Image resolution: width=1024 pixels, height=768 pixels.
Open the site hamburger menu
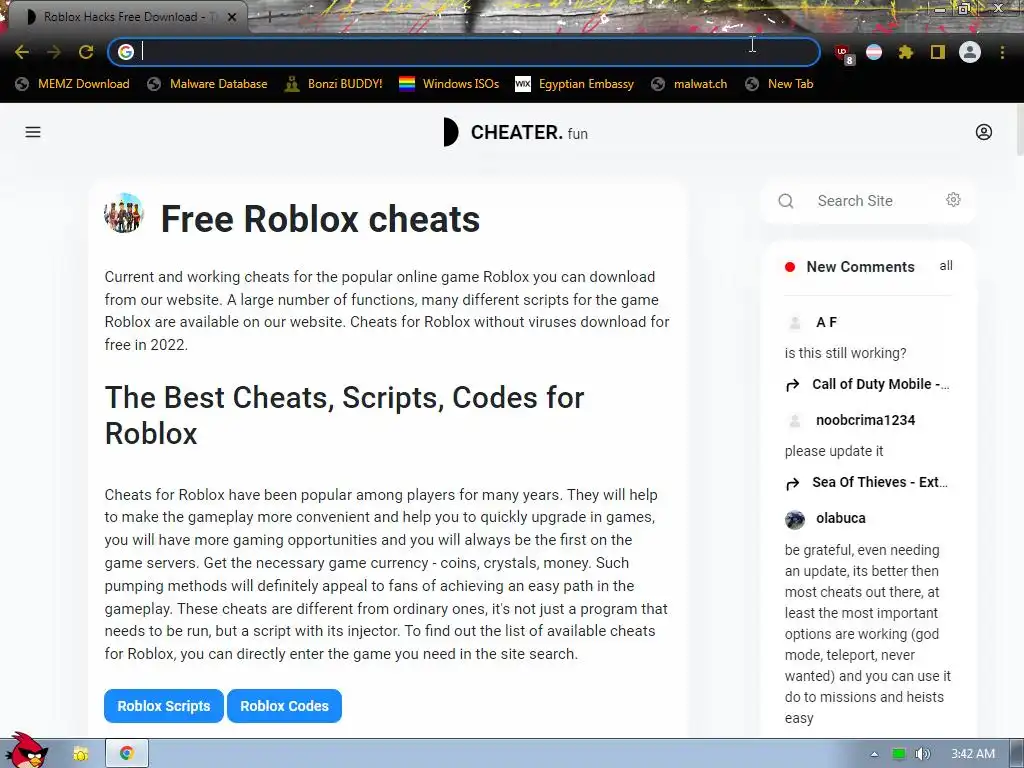pos(33,132)
